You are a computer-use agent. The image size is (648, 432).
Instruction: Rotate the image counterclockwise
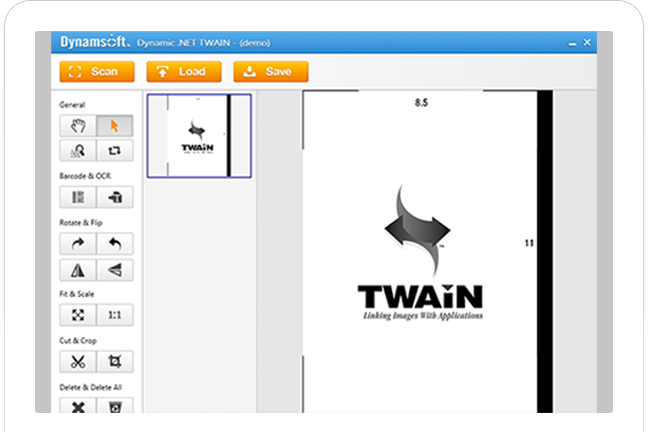[115, 244]
